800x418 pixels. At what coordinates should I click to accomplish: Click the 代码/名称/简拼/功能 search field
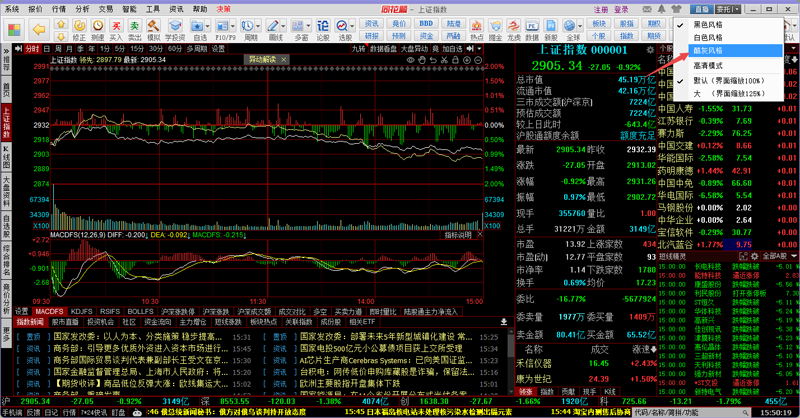coord(692,412)
